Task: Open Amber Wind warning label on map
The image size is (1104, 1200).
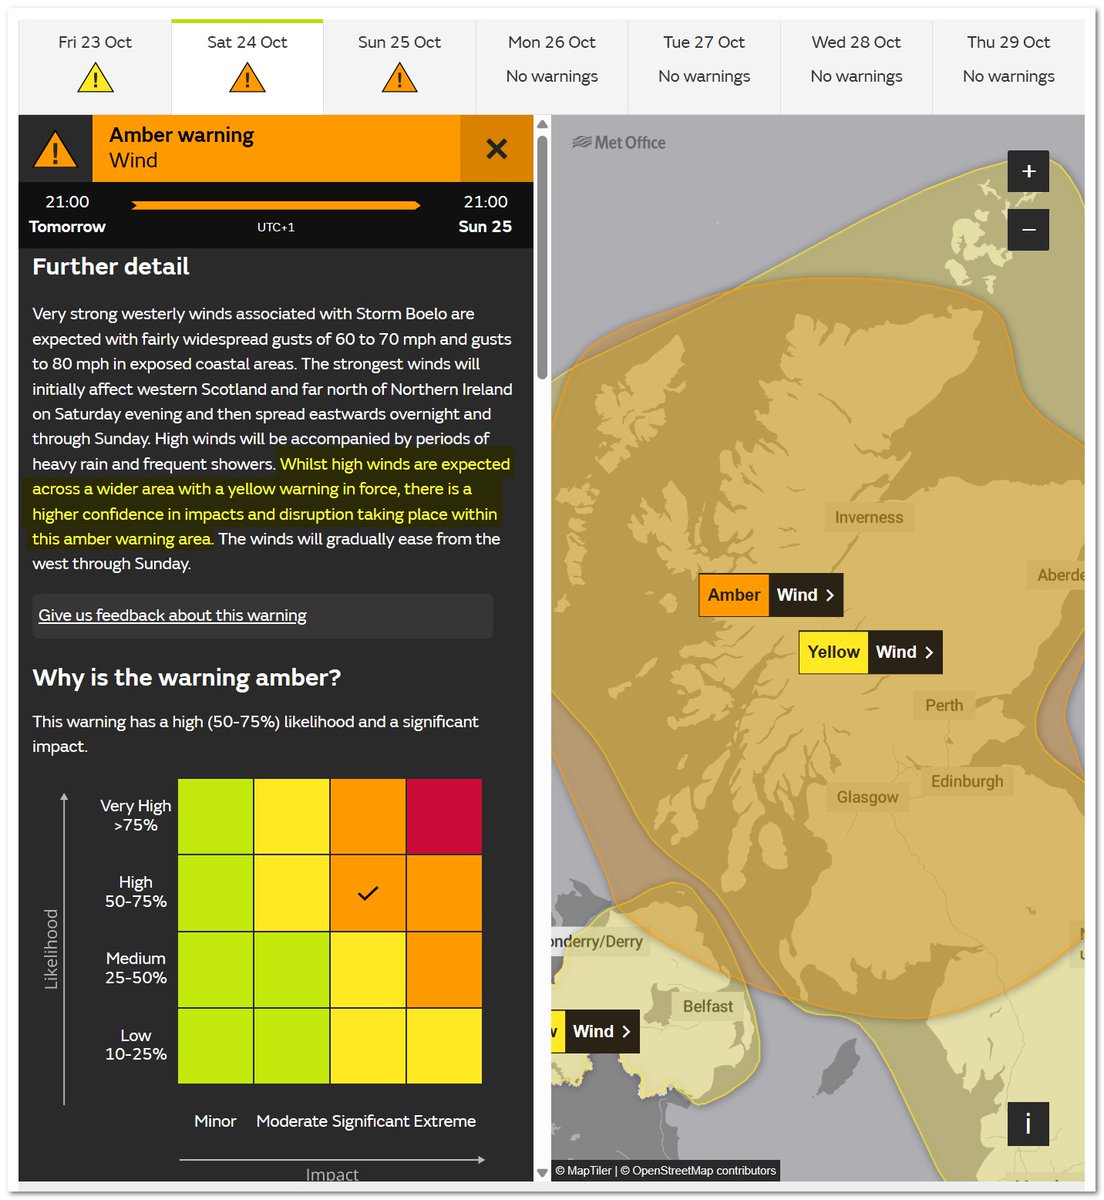Action: [770, 595]
